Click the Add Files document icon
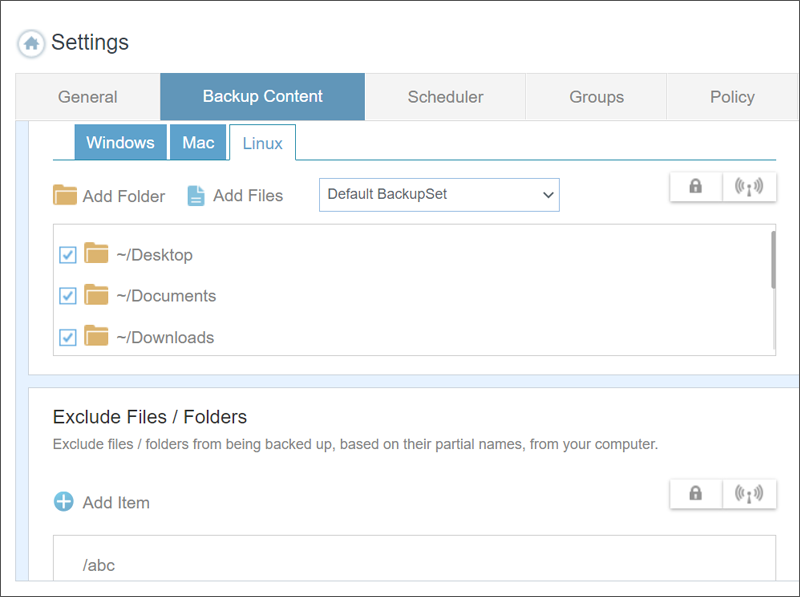This screenshot has width=800, height=597. point(196,195)
